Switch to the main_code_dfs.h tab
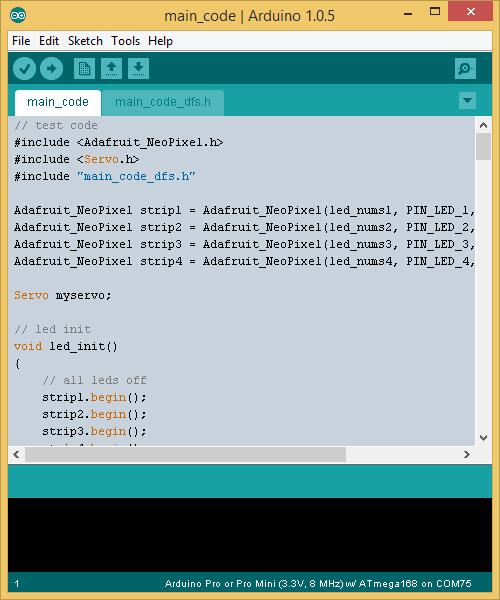This screenshot has height=600, width=500. pos(163,102)
